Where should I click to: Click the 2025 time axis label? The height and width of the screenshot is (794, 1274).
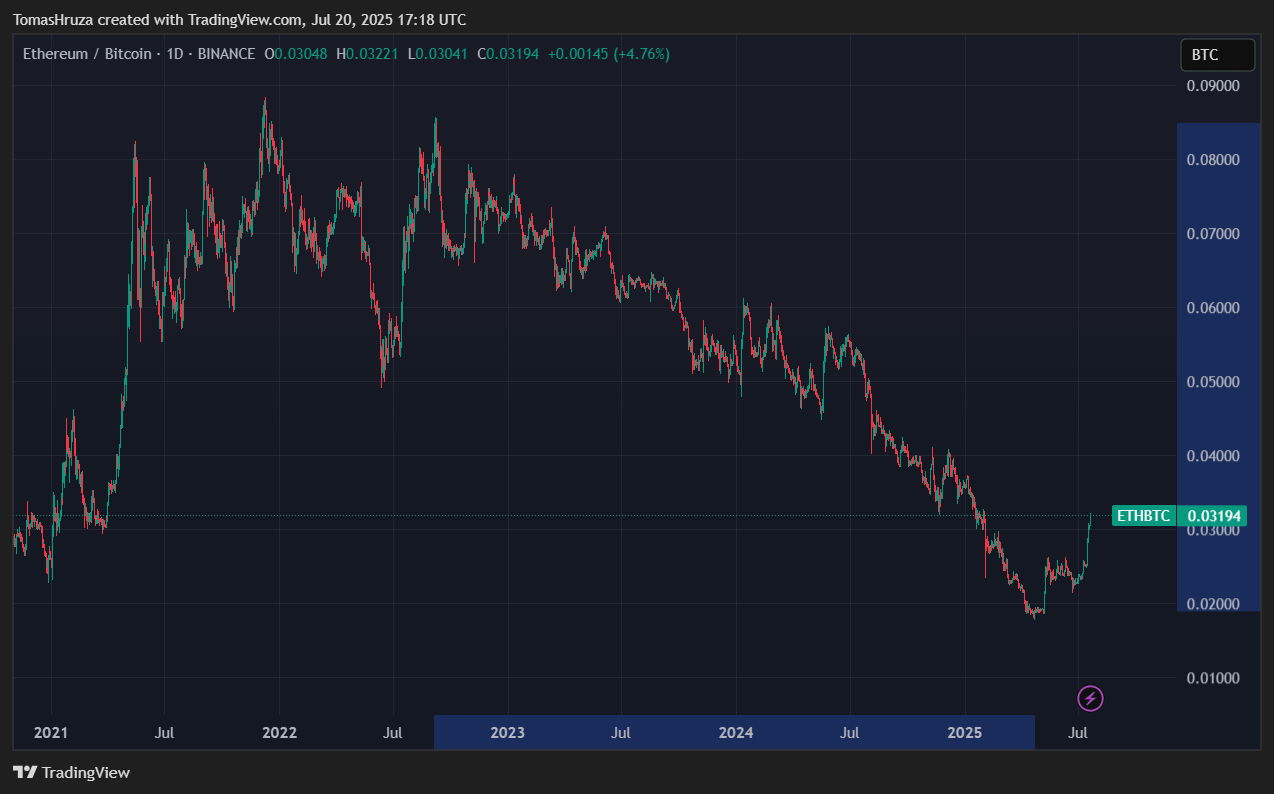[x=964, y=733]
